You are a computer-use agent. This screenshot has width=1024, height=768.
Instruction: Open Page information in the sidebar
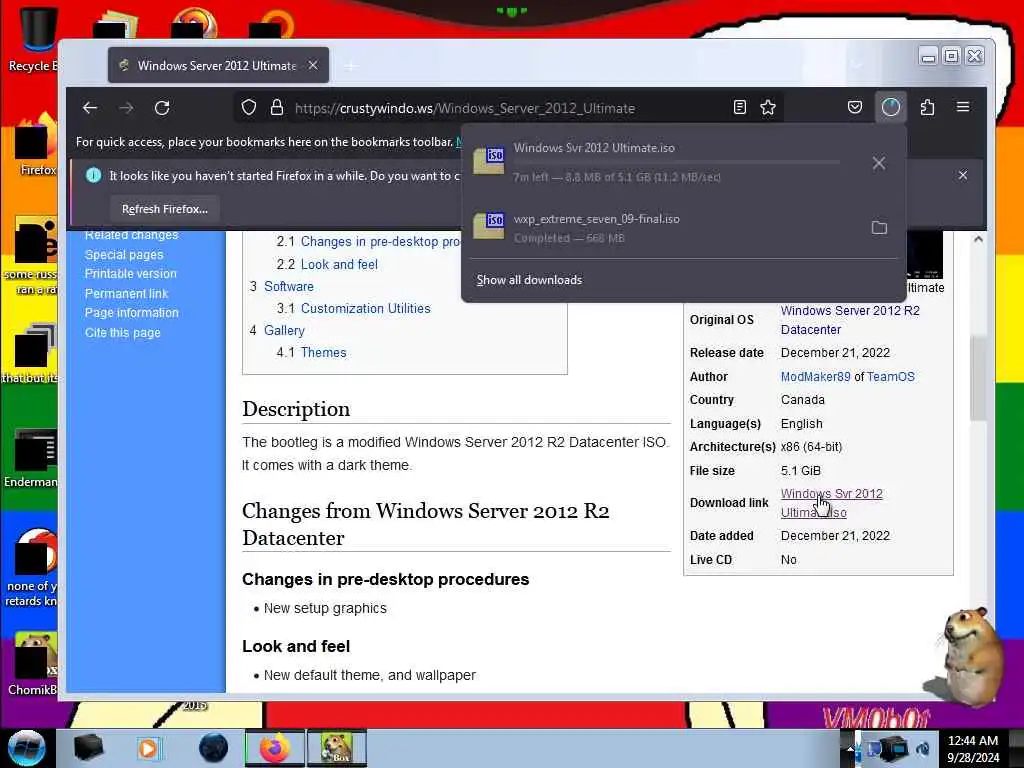point(131,313)
